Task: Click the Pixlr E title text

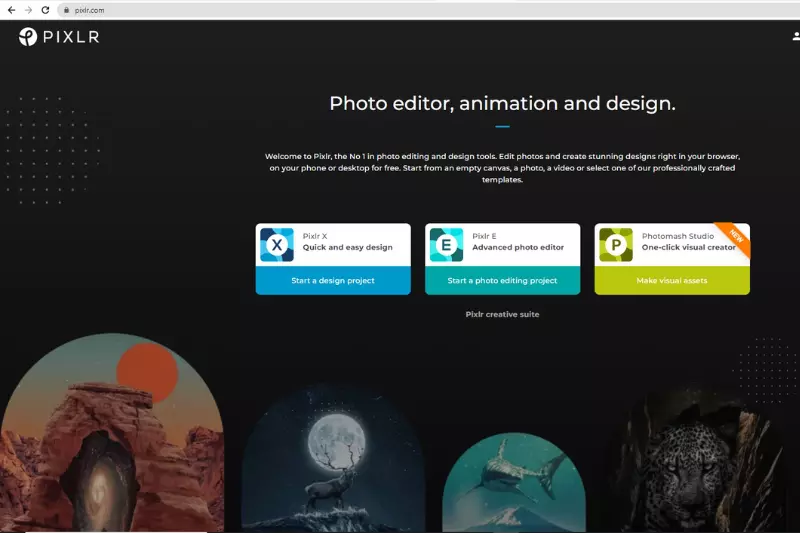Action: click(484, 236)
